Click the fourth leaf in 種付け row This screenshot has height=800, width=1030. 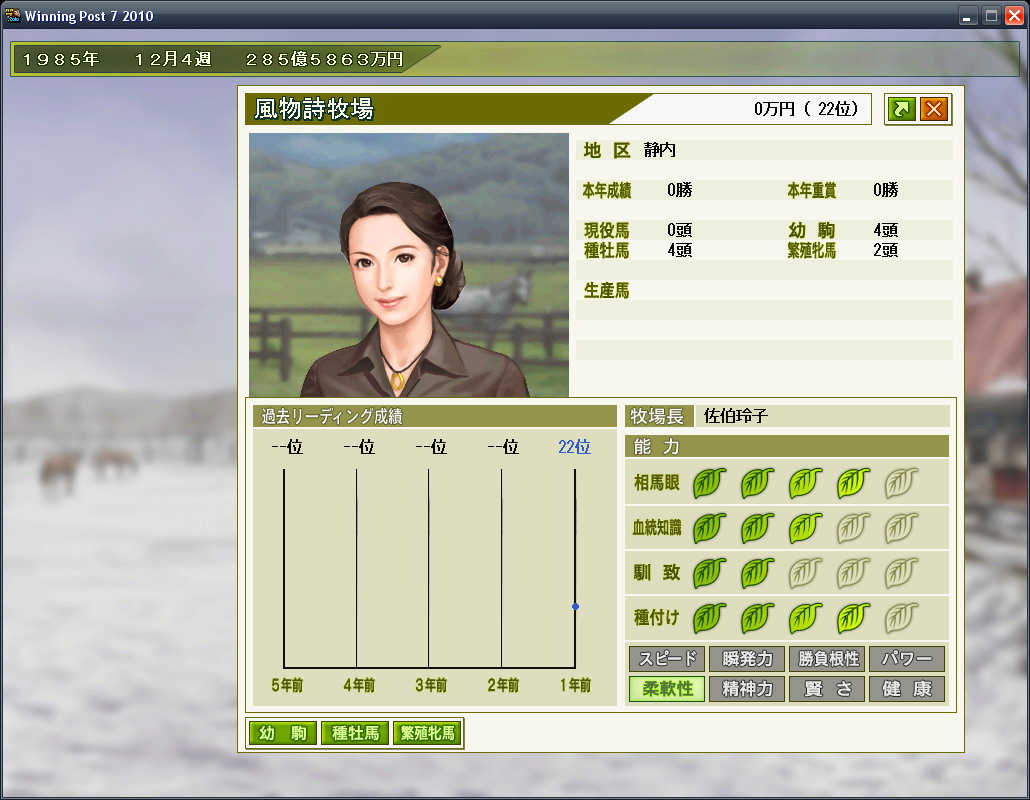click(853, 618)
